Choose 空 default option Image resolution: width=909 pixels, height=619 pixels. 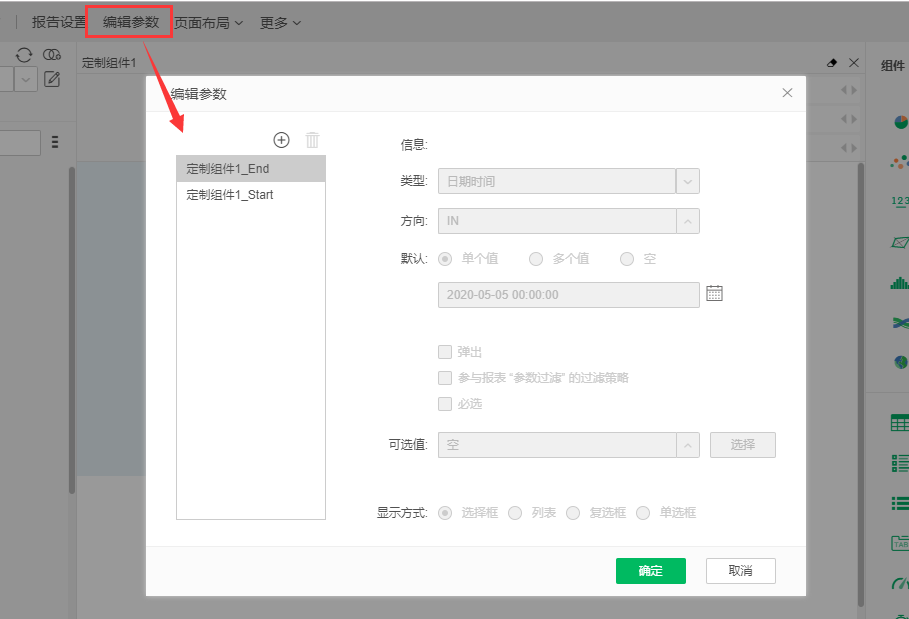click(x=627, y=258)
